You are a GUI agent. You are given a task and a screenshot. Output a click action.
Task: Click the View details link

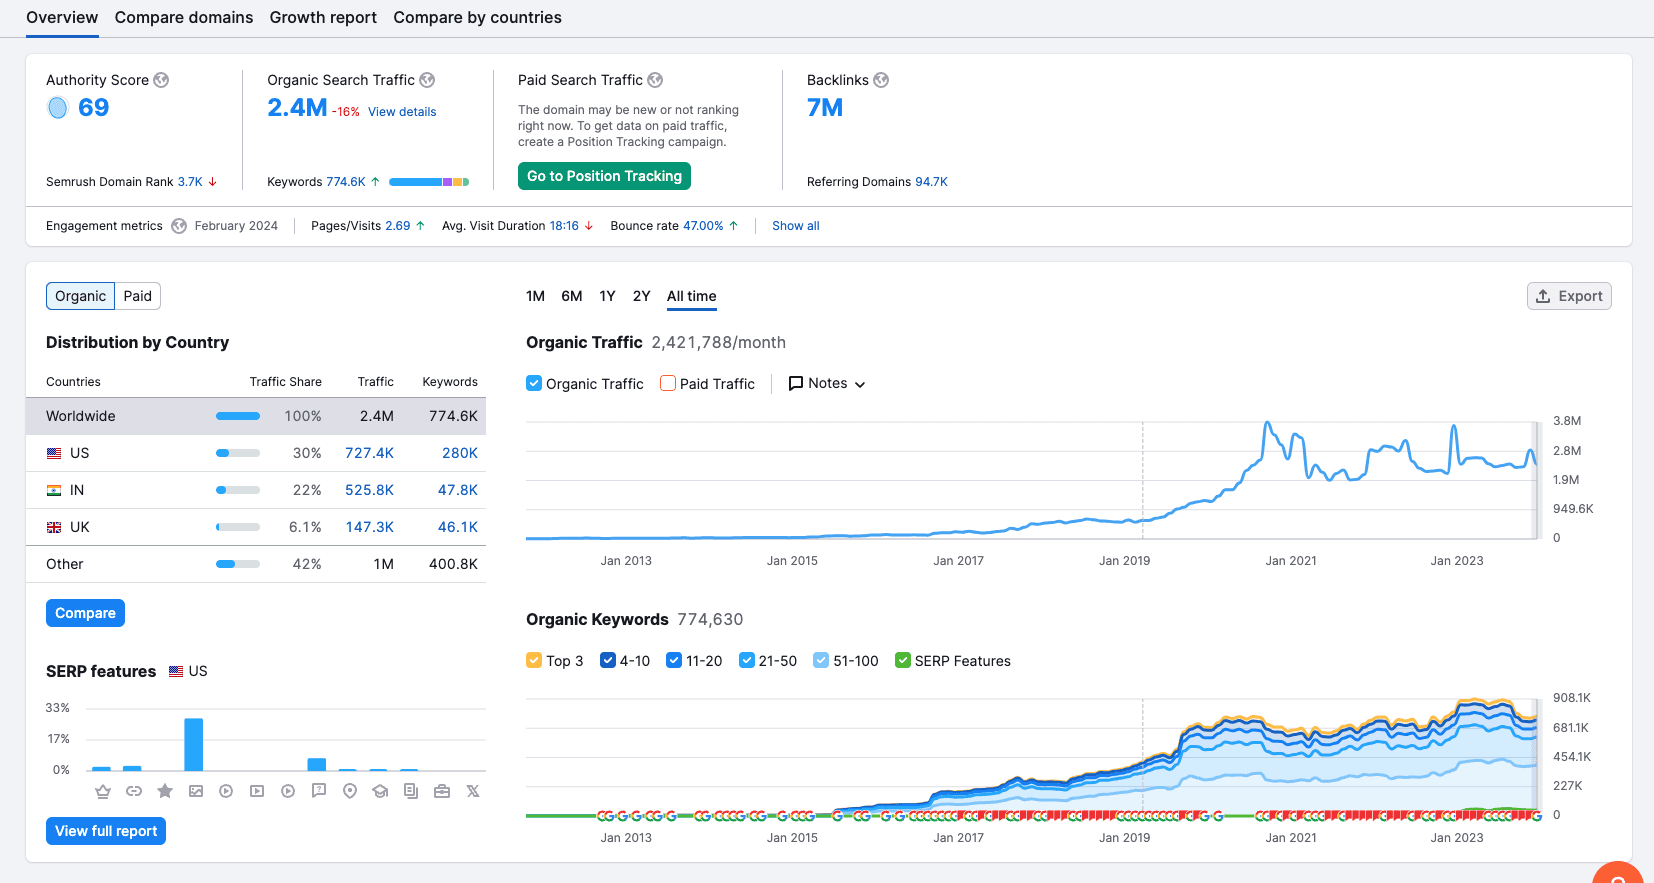pyautogui.click(x=402, y=112)
